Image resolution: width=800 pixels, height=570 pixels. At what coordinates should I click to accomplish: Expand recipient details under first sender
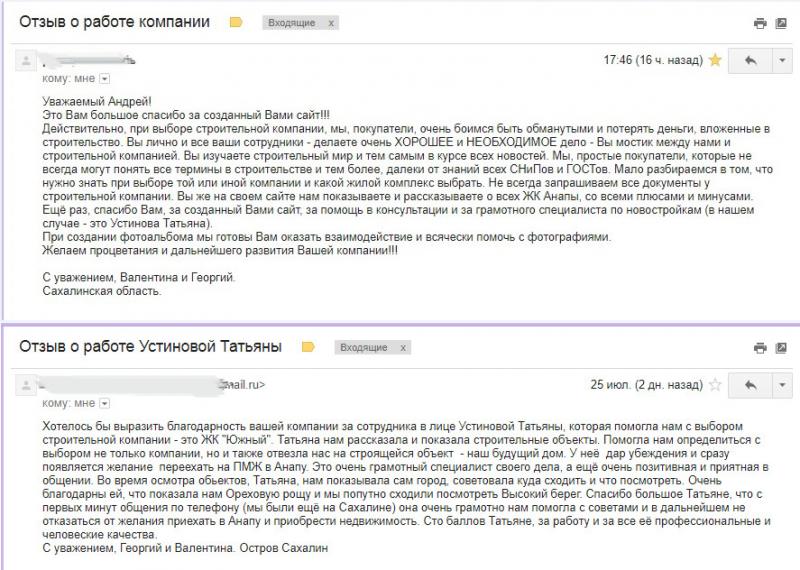click(104, 78)
